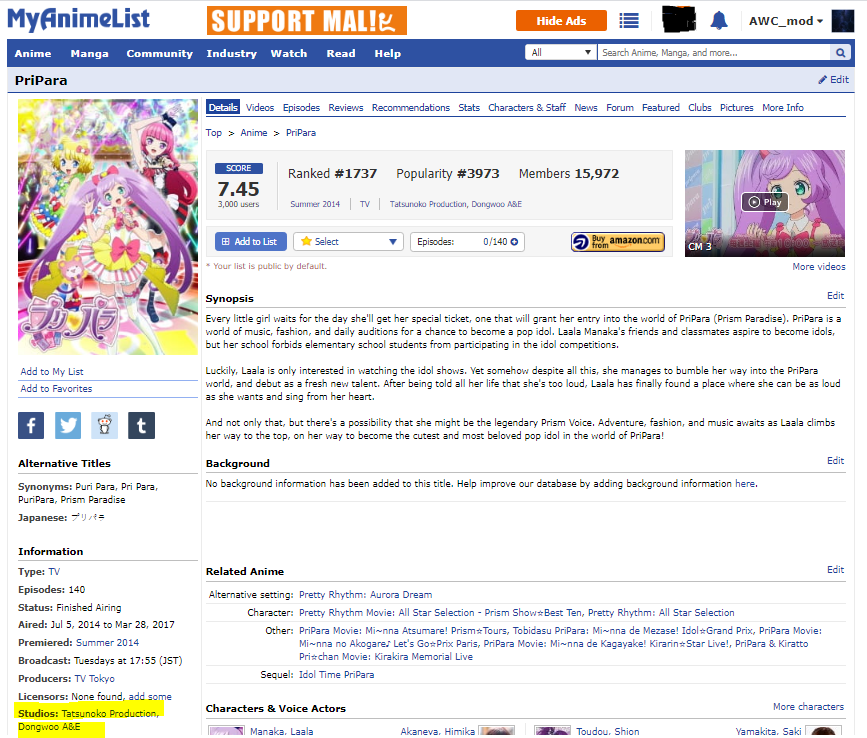Image resolution: width=867 pixels, height=738 pixels.
Task: Share on Reddit icon
Action: click(x=105, y=426)
